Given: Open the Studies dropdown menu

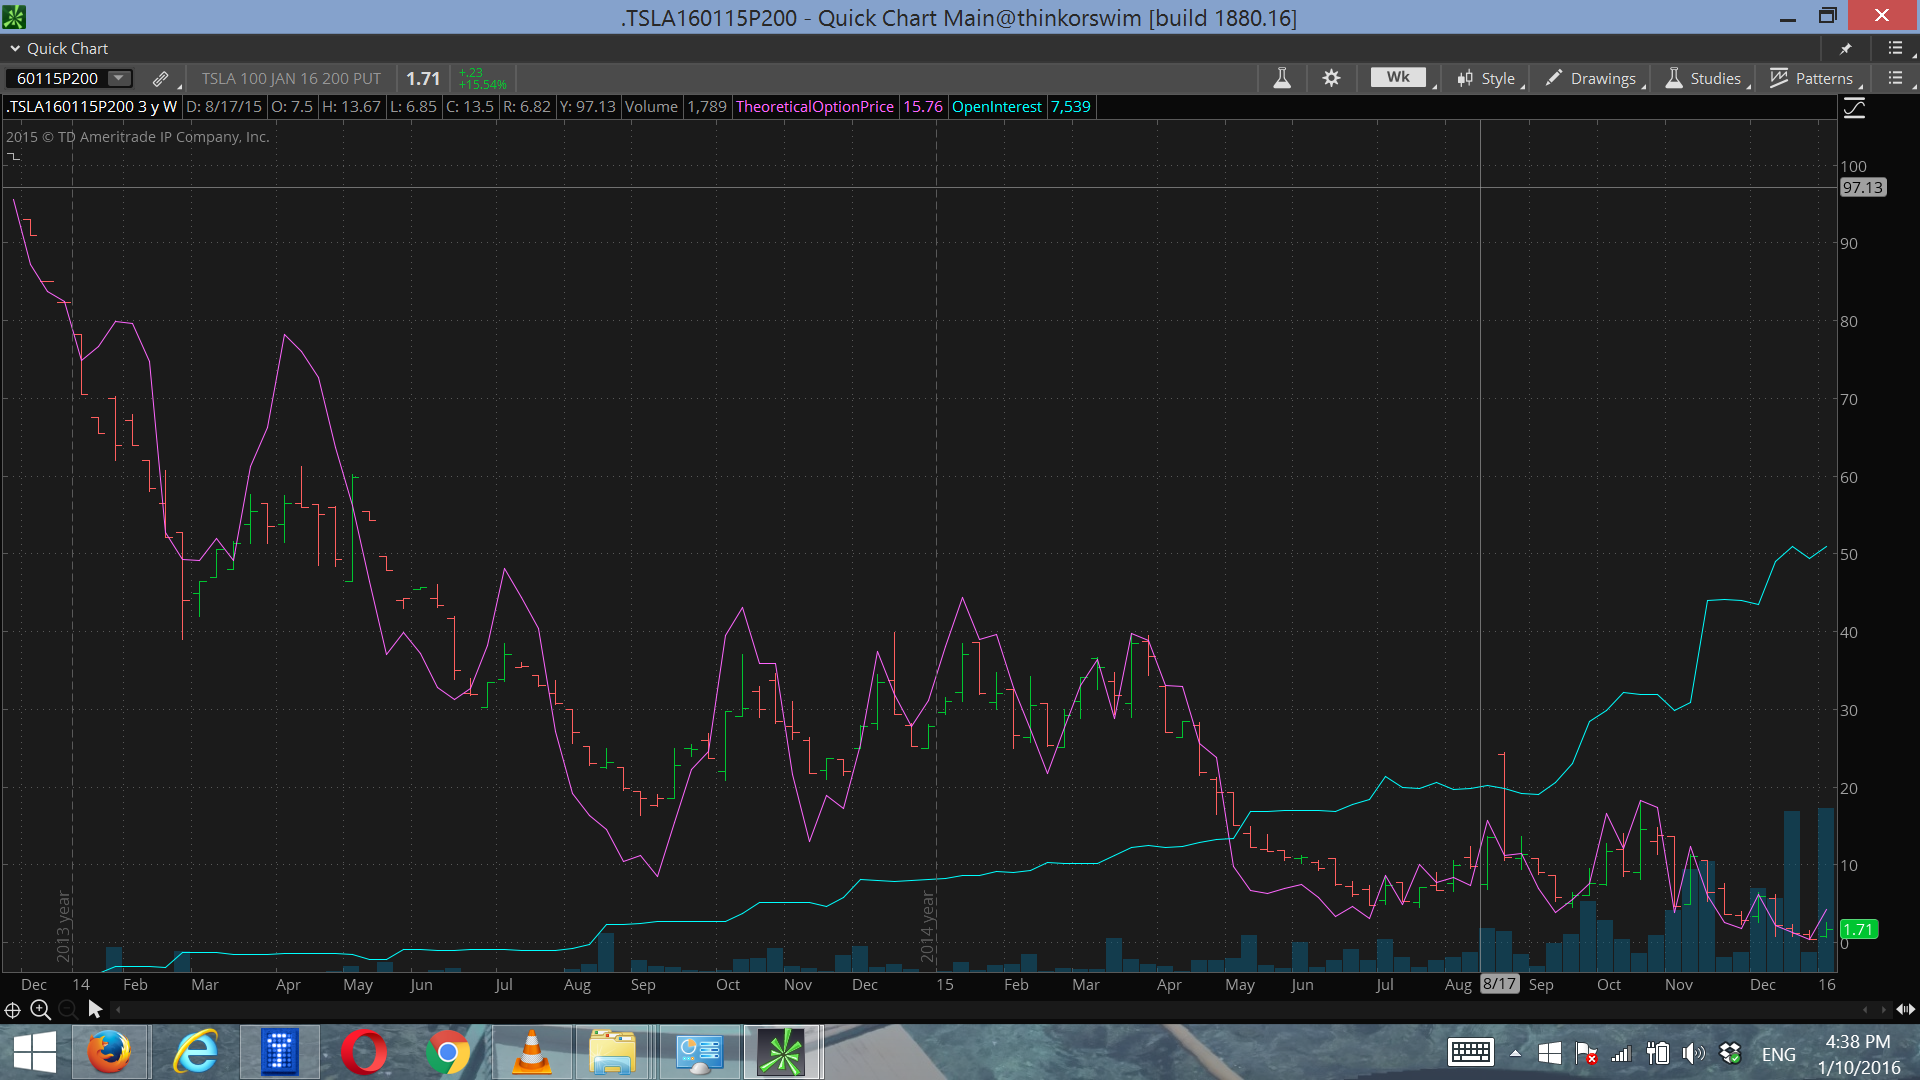Looking at the screenshot, I should (1705, 78).
